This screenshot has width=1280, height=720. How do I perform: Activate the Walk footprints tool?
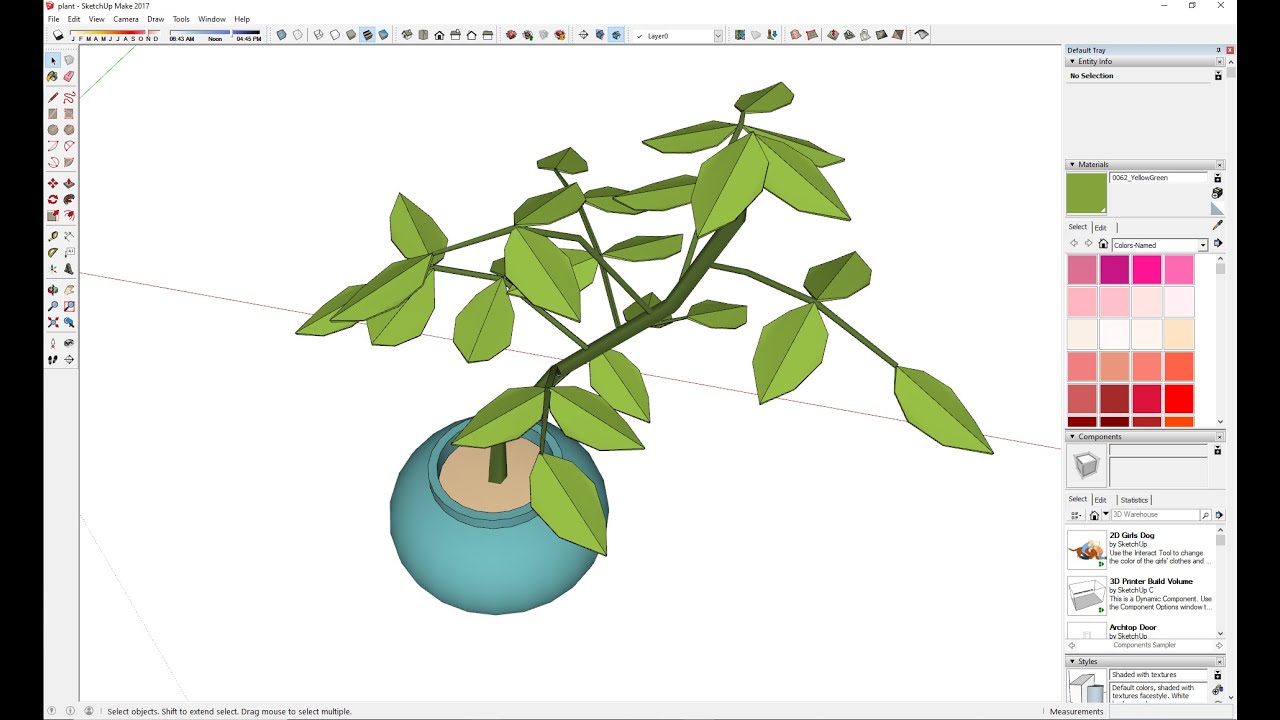click(53, 360)
